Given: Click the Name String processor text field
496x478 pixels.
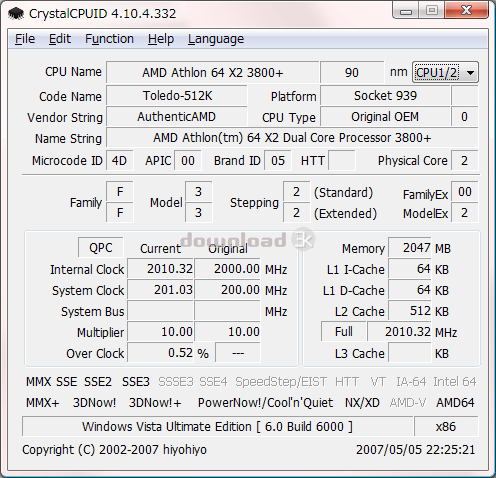Looking at the screenshot, I should tap(292, 138).
